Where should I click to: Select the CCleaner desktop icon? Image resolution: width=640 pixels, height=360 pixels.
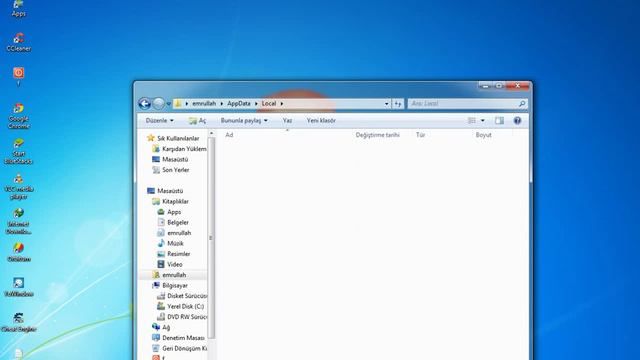click(x=18, y=42)
